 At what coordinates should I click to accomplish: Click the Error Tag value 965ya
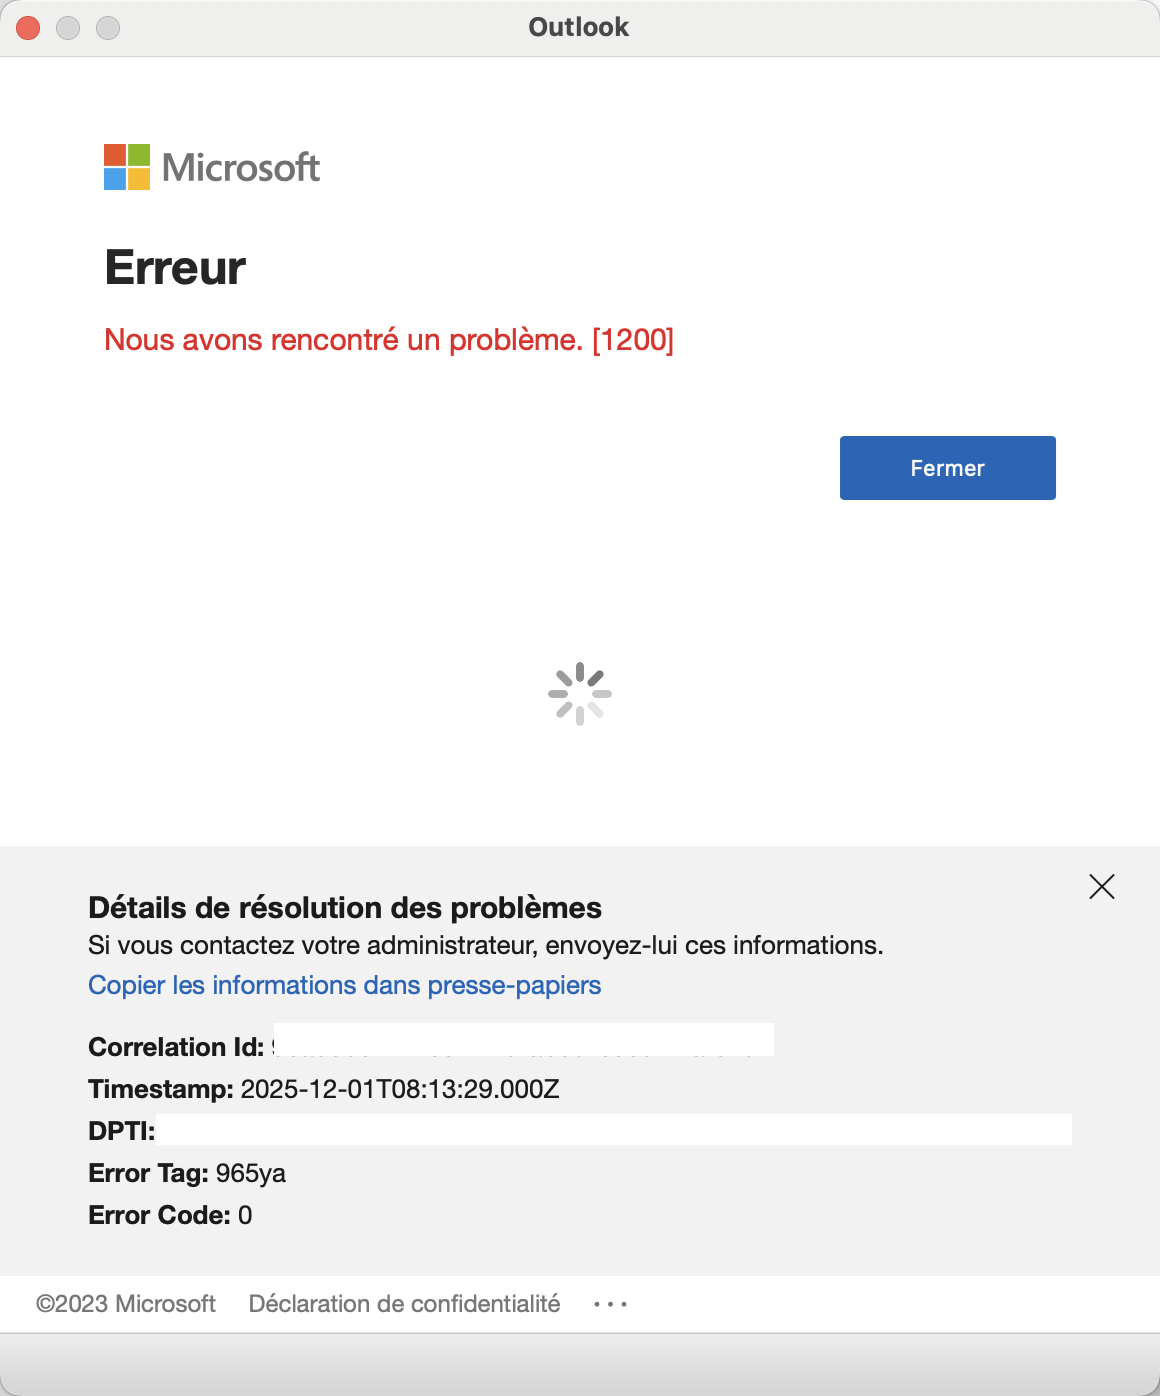click(249, 1173)
